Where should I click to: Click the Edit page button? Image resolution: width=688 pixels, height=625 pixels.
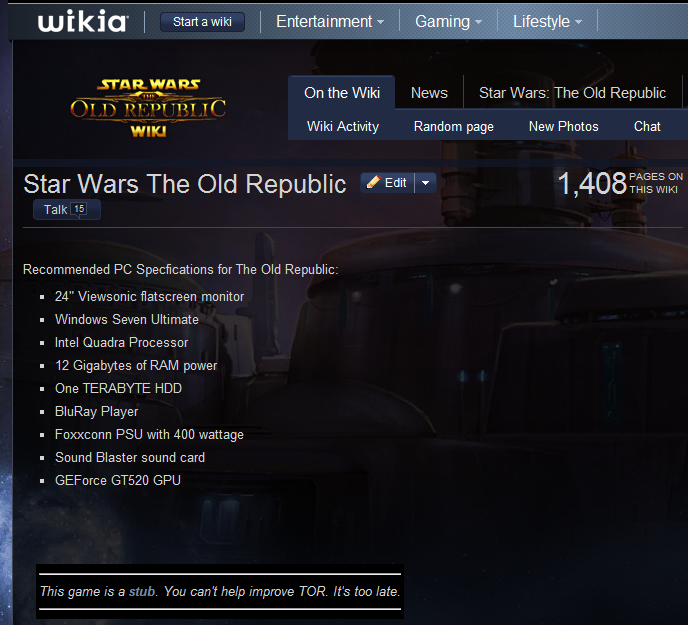(388, 183)
